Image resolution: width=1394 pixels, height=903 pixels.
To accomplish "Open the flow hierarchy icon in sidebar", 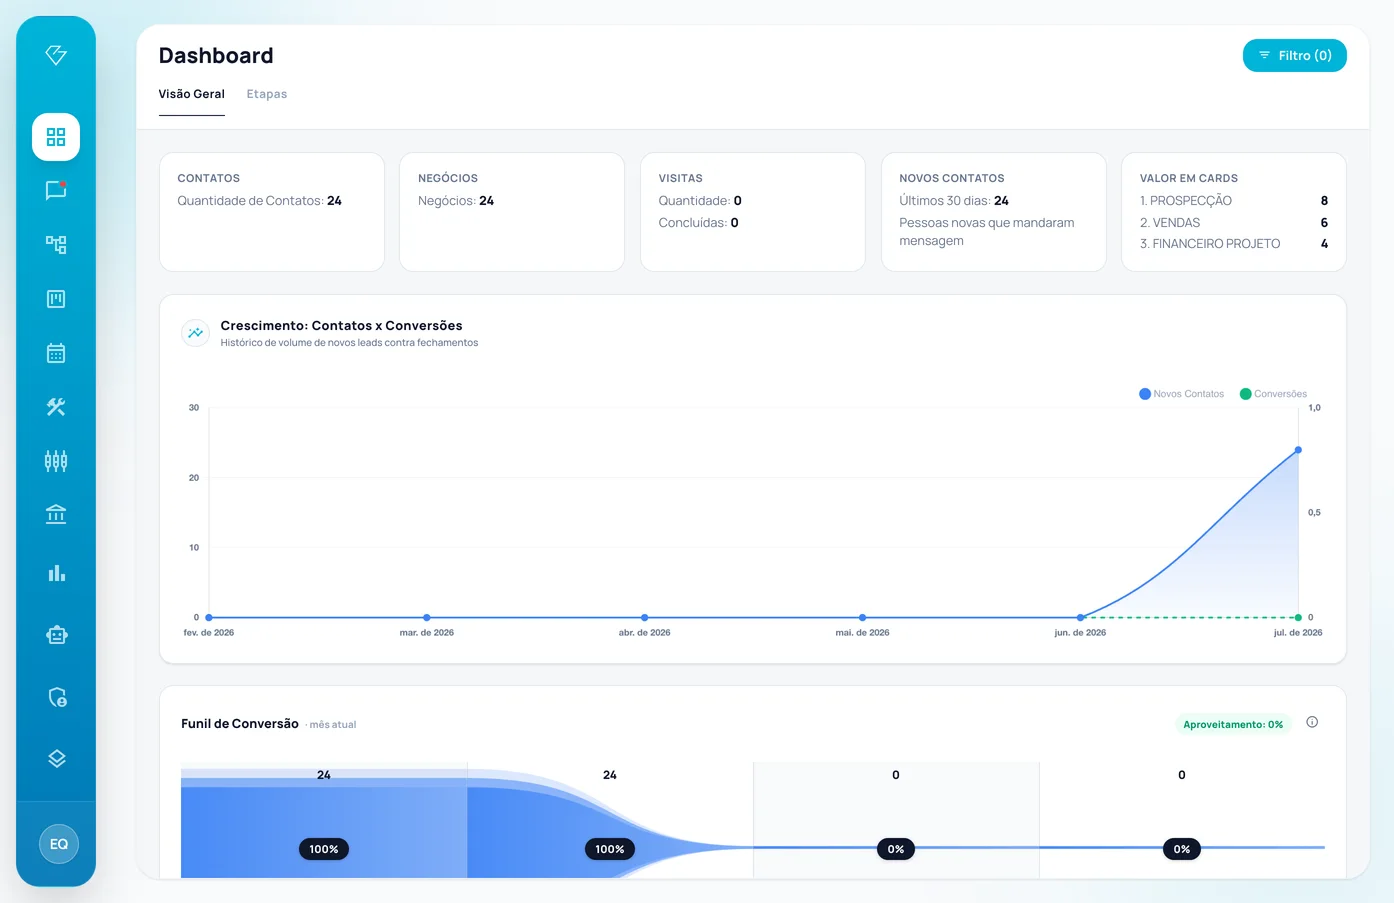I will (x=56, y=244).
